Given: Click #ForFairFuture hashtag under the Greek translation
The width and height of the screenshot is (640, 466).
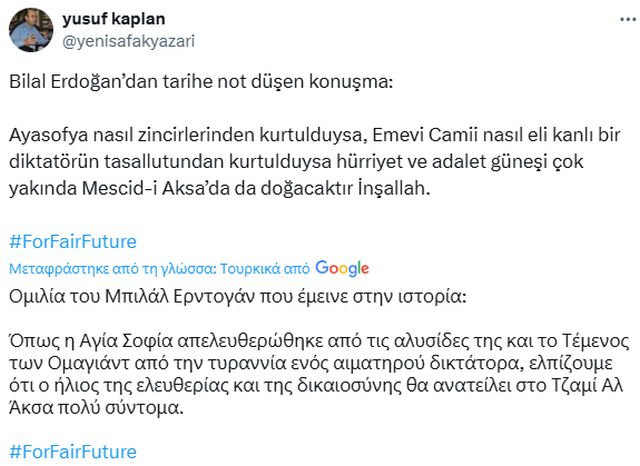Looking at the screenshot, I should tap(71, 451).
